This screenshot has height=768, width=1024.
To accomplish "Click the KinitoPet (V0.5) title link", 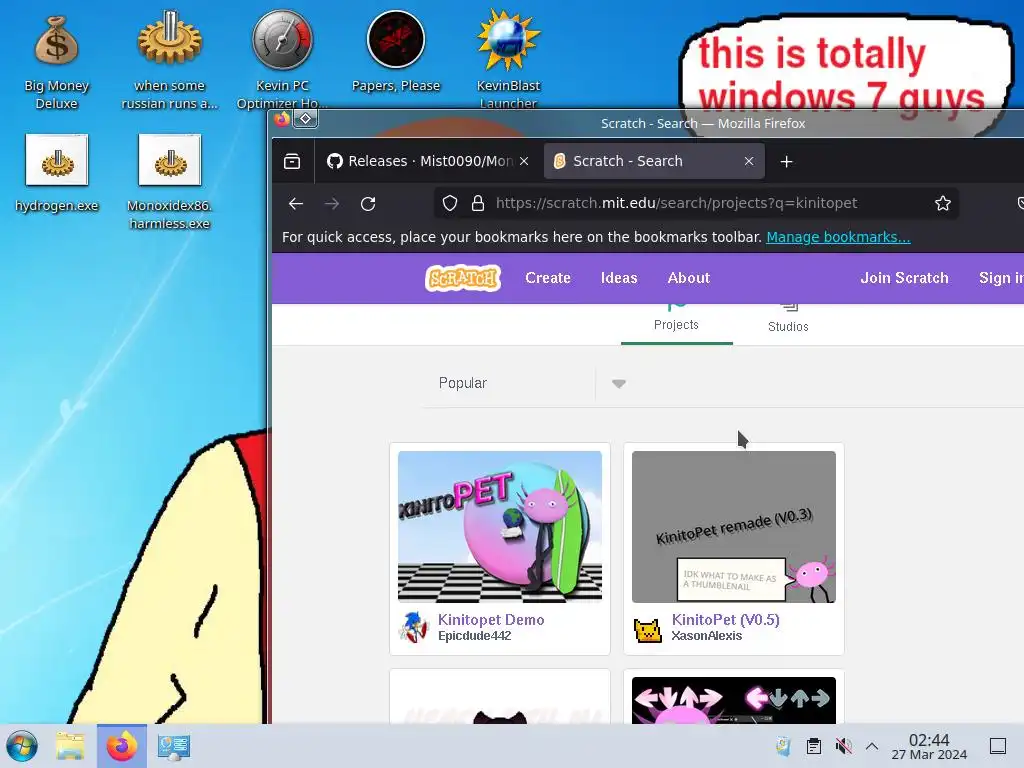I will pyautogui.click(x=726, y=620).
